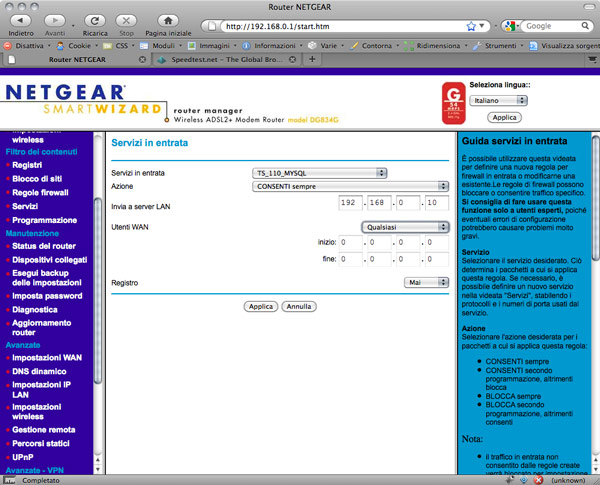The height and width of the screenshot is (485, 600).
Task: Open Impostazioni IP LAN
Action: coord(41,390)
